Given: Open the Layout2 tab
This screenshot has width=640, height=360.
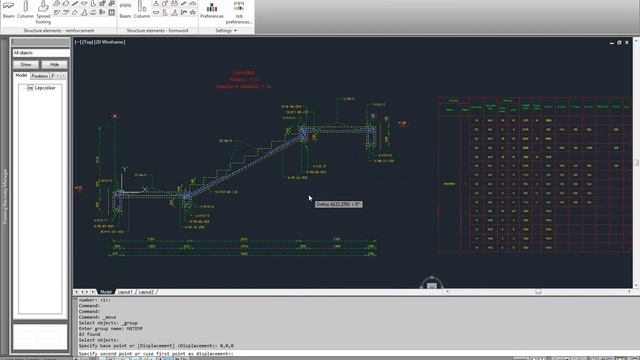Looking at the screenshot, I should click(x=146, y=292).
